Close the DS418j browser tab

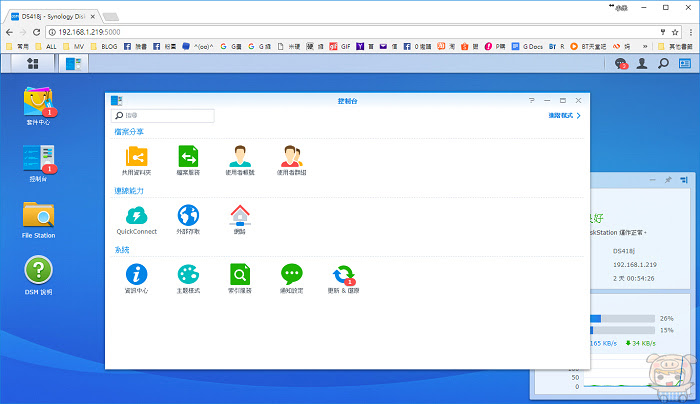tap(92, 17)
